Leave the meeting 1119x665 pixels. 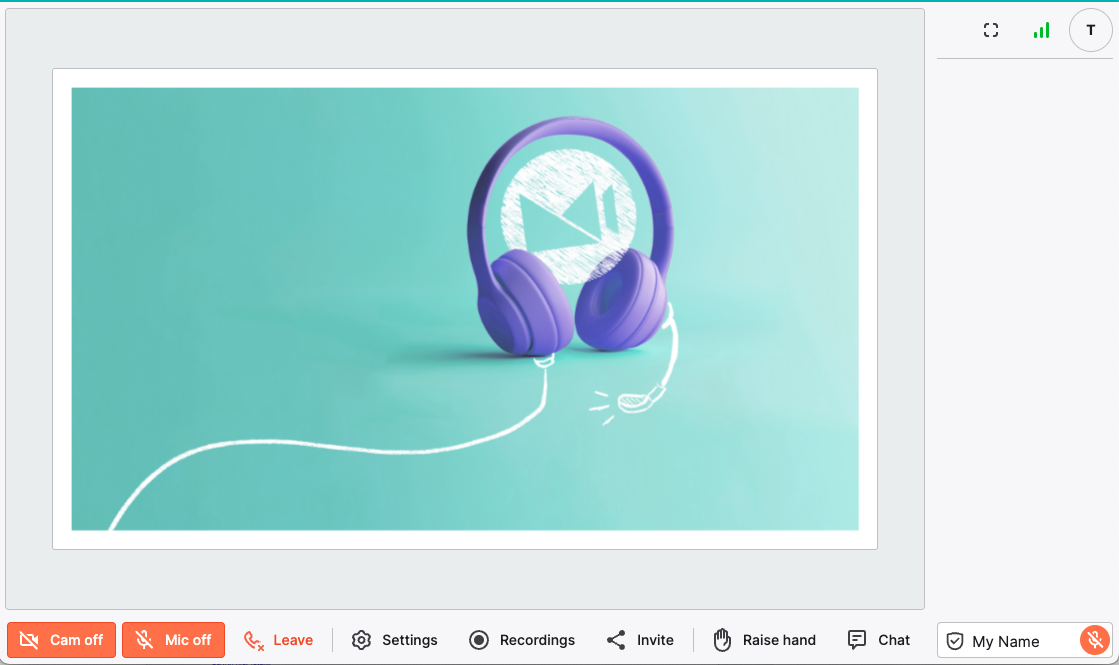point(278,640)
